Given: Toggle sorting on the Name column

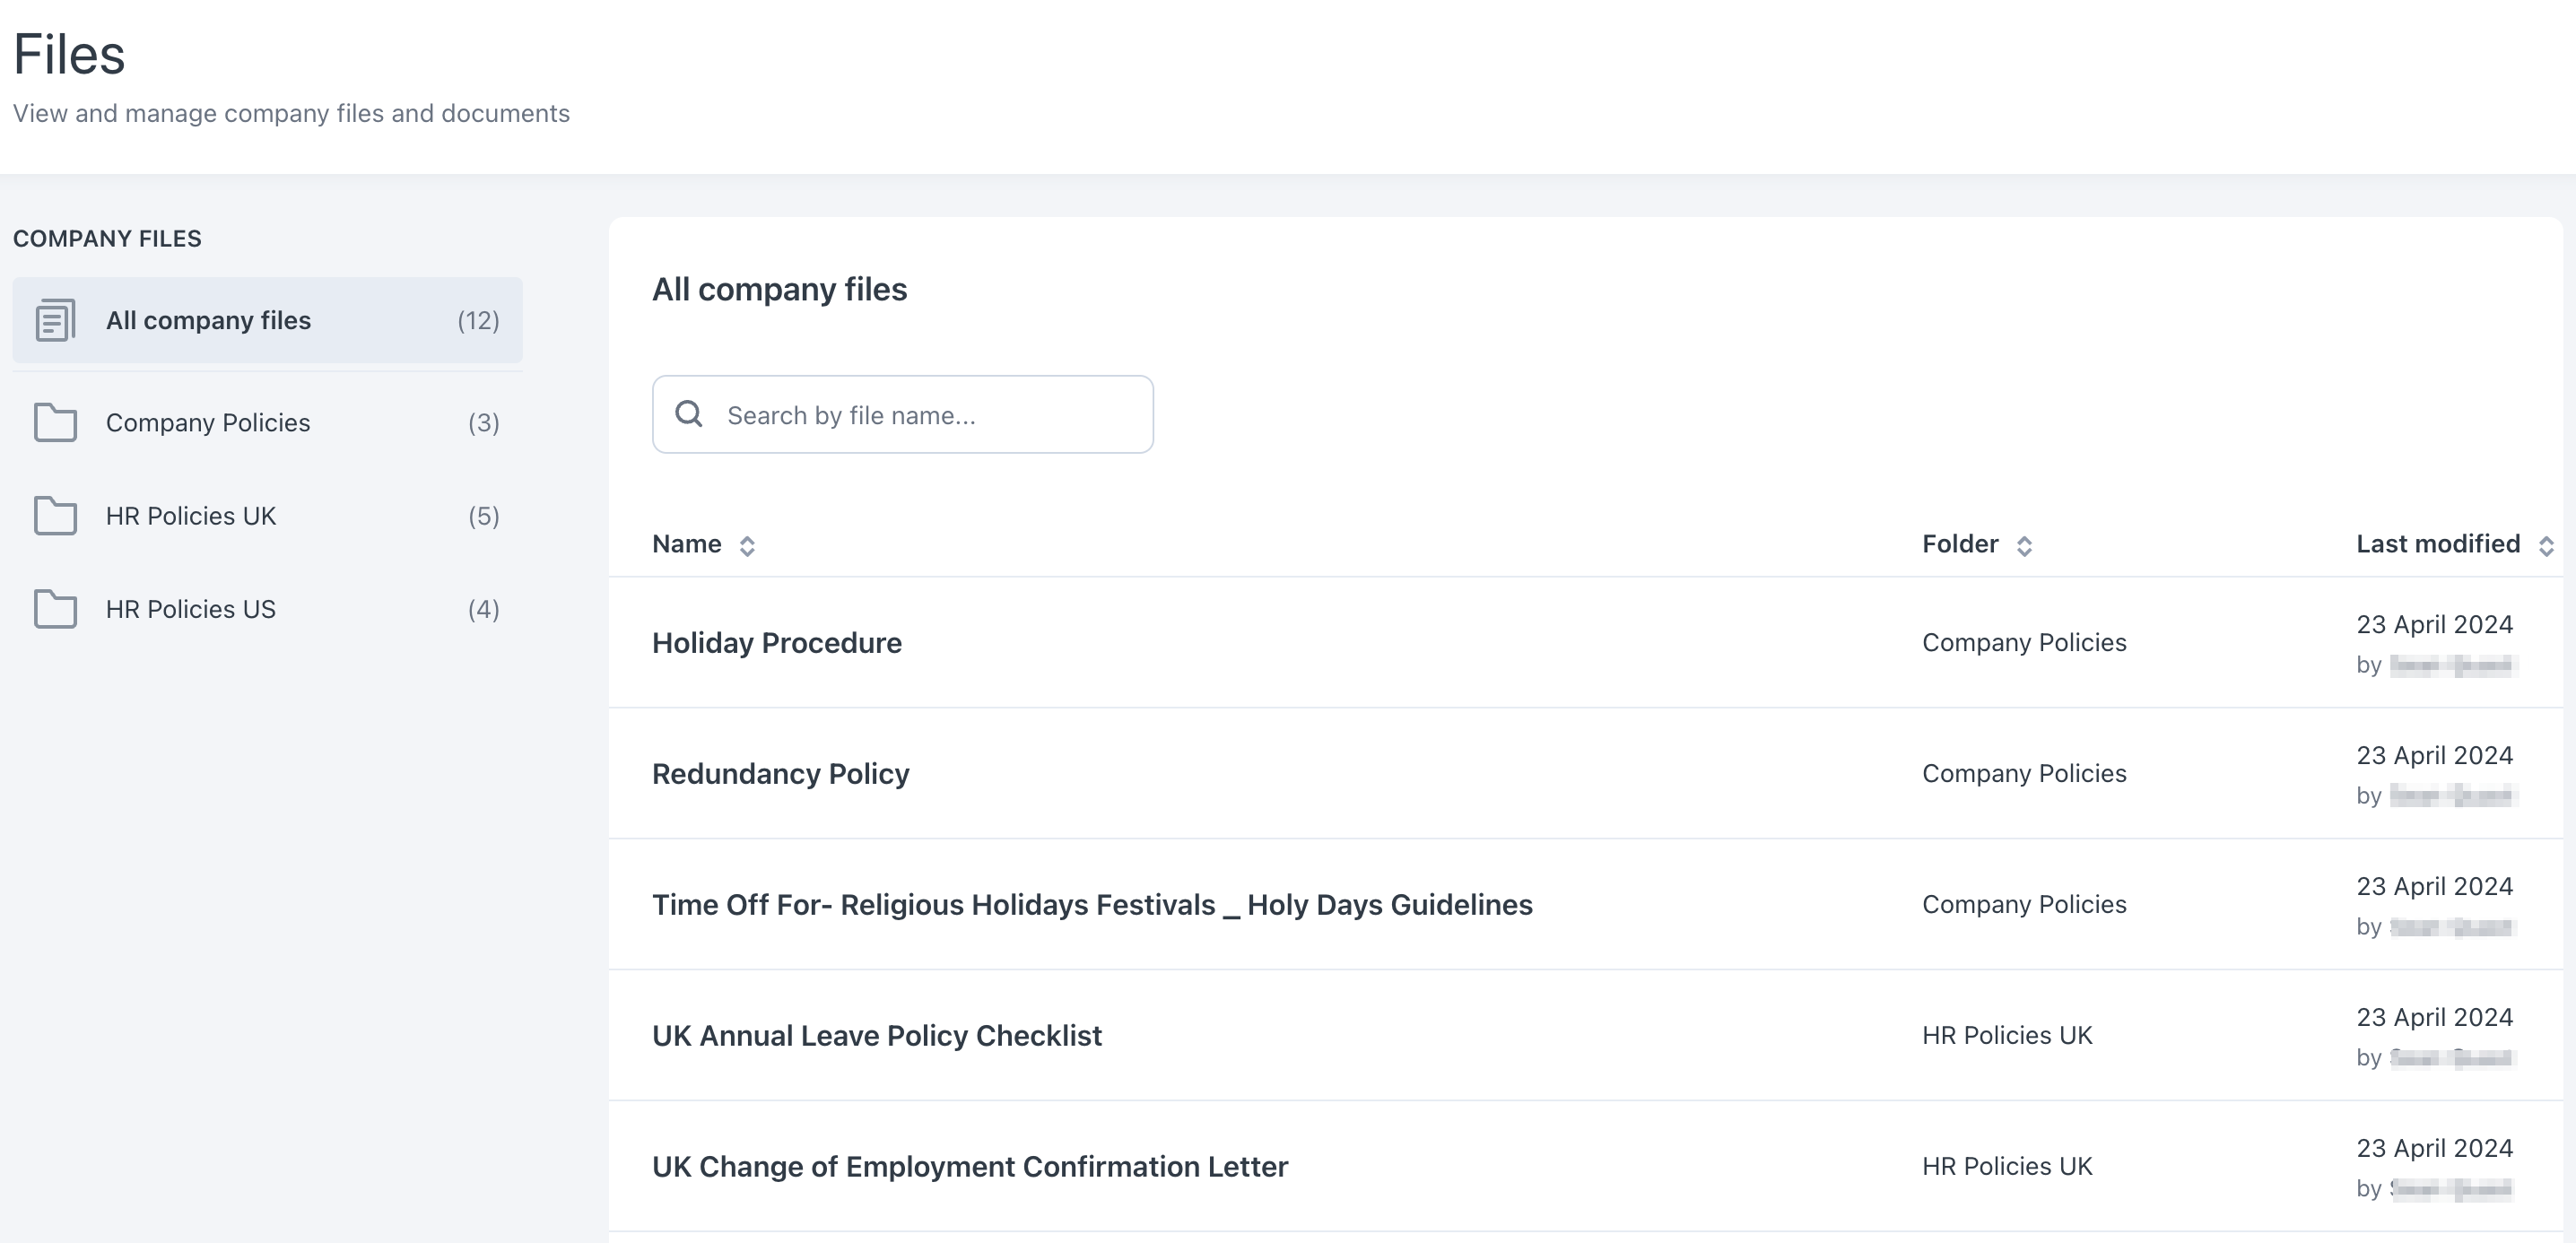Looking at the screenshot, I should click(x=747, y=545).
